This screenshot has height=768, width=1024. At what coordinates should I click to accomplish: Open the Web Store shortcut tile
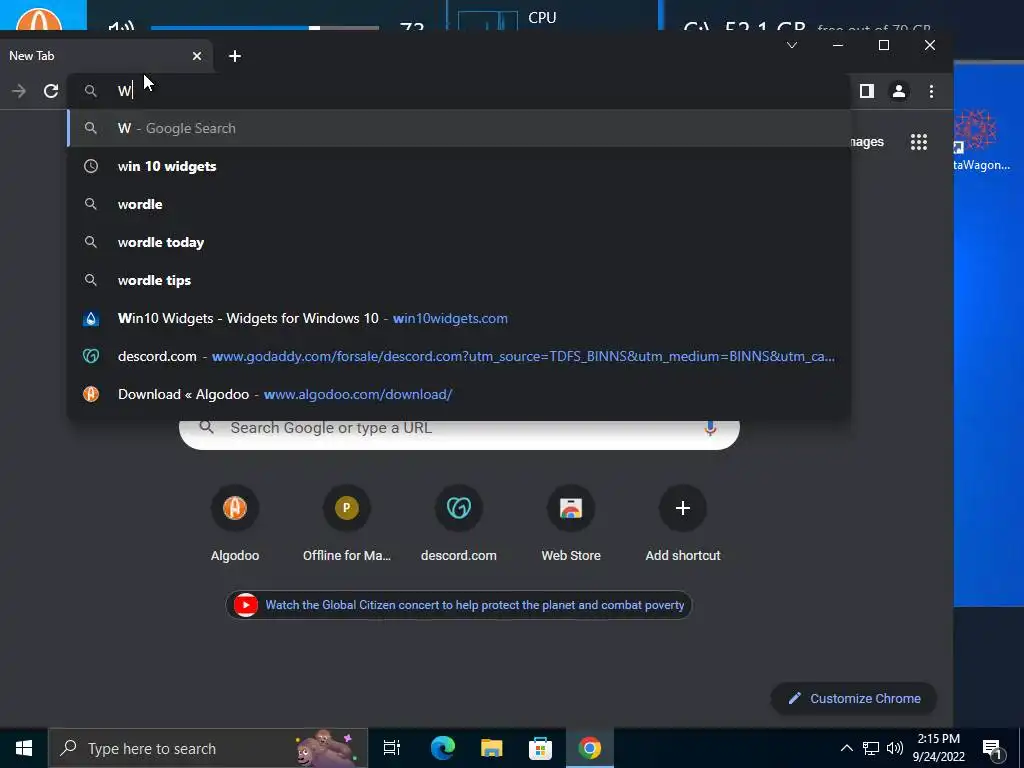pyautogui.click(x=571, y=524)
